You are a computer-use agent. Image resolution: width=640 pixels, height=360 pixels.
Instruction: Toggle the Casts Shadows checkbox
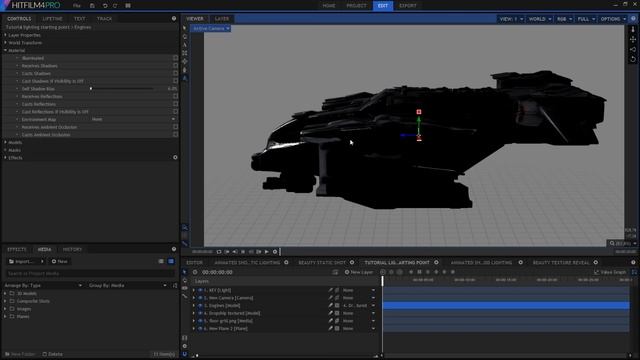tap(176, 73)
